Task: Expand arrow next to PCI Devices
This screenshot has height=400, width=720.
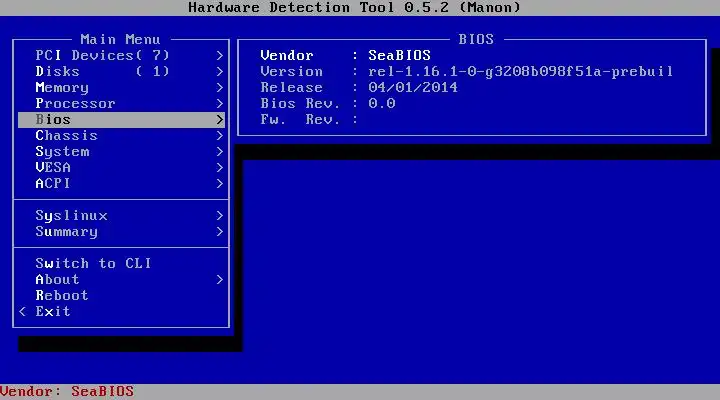Action: pos(219,56)
